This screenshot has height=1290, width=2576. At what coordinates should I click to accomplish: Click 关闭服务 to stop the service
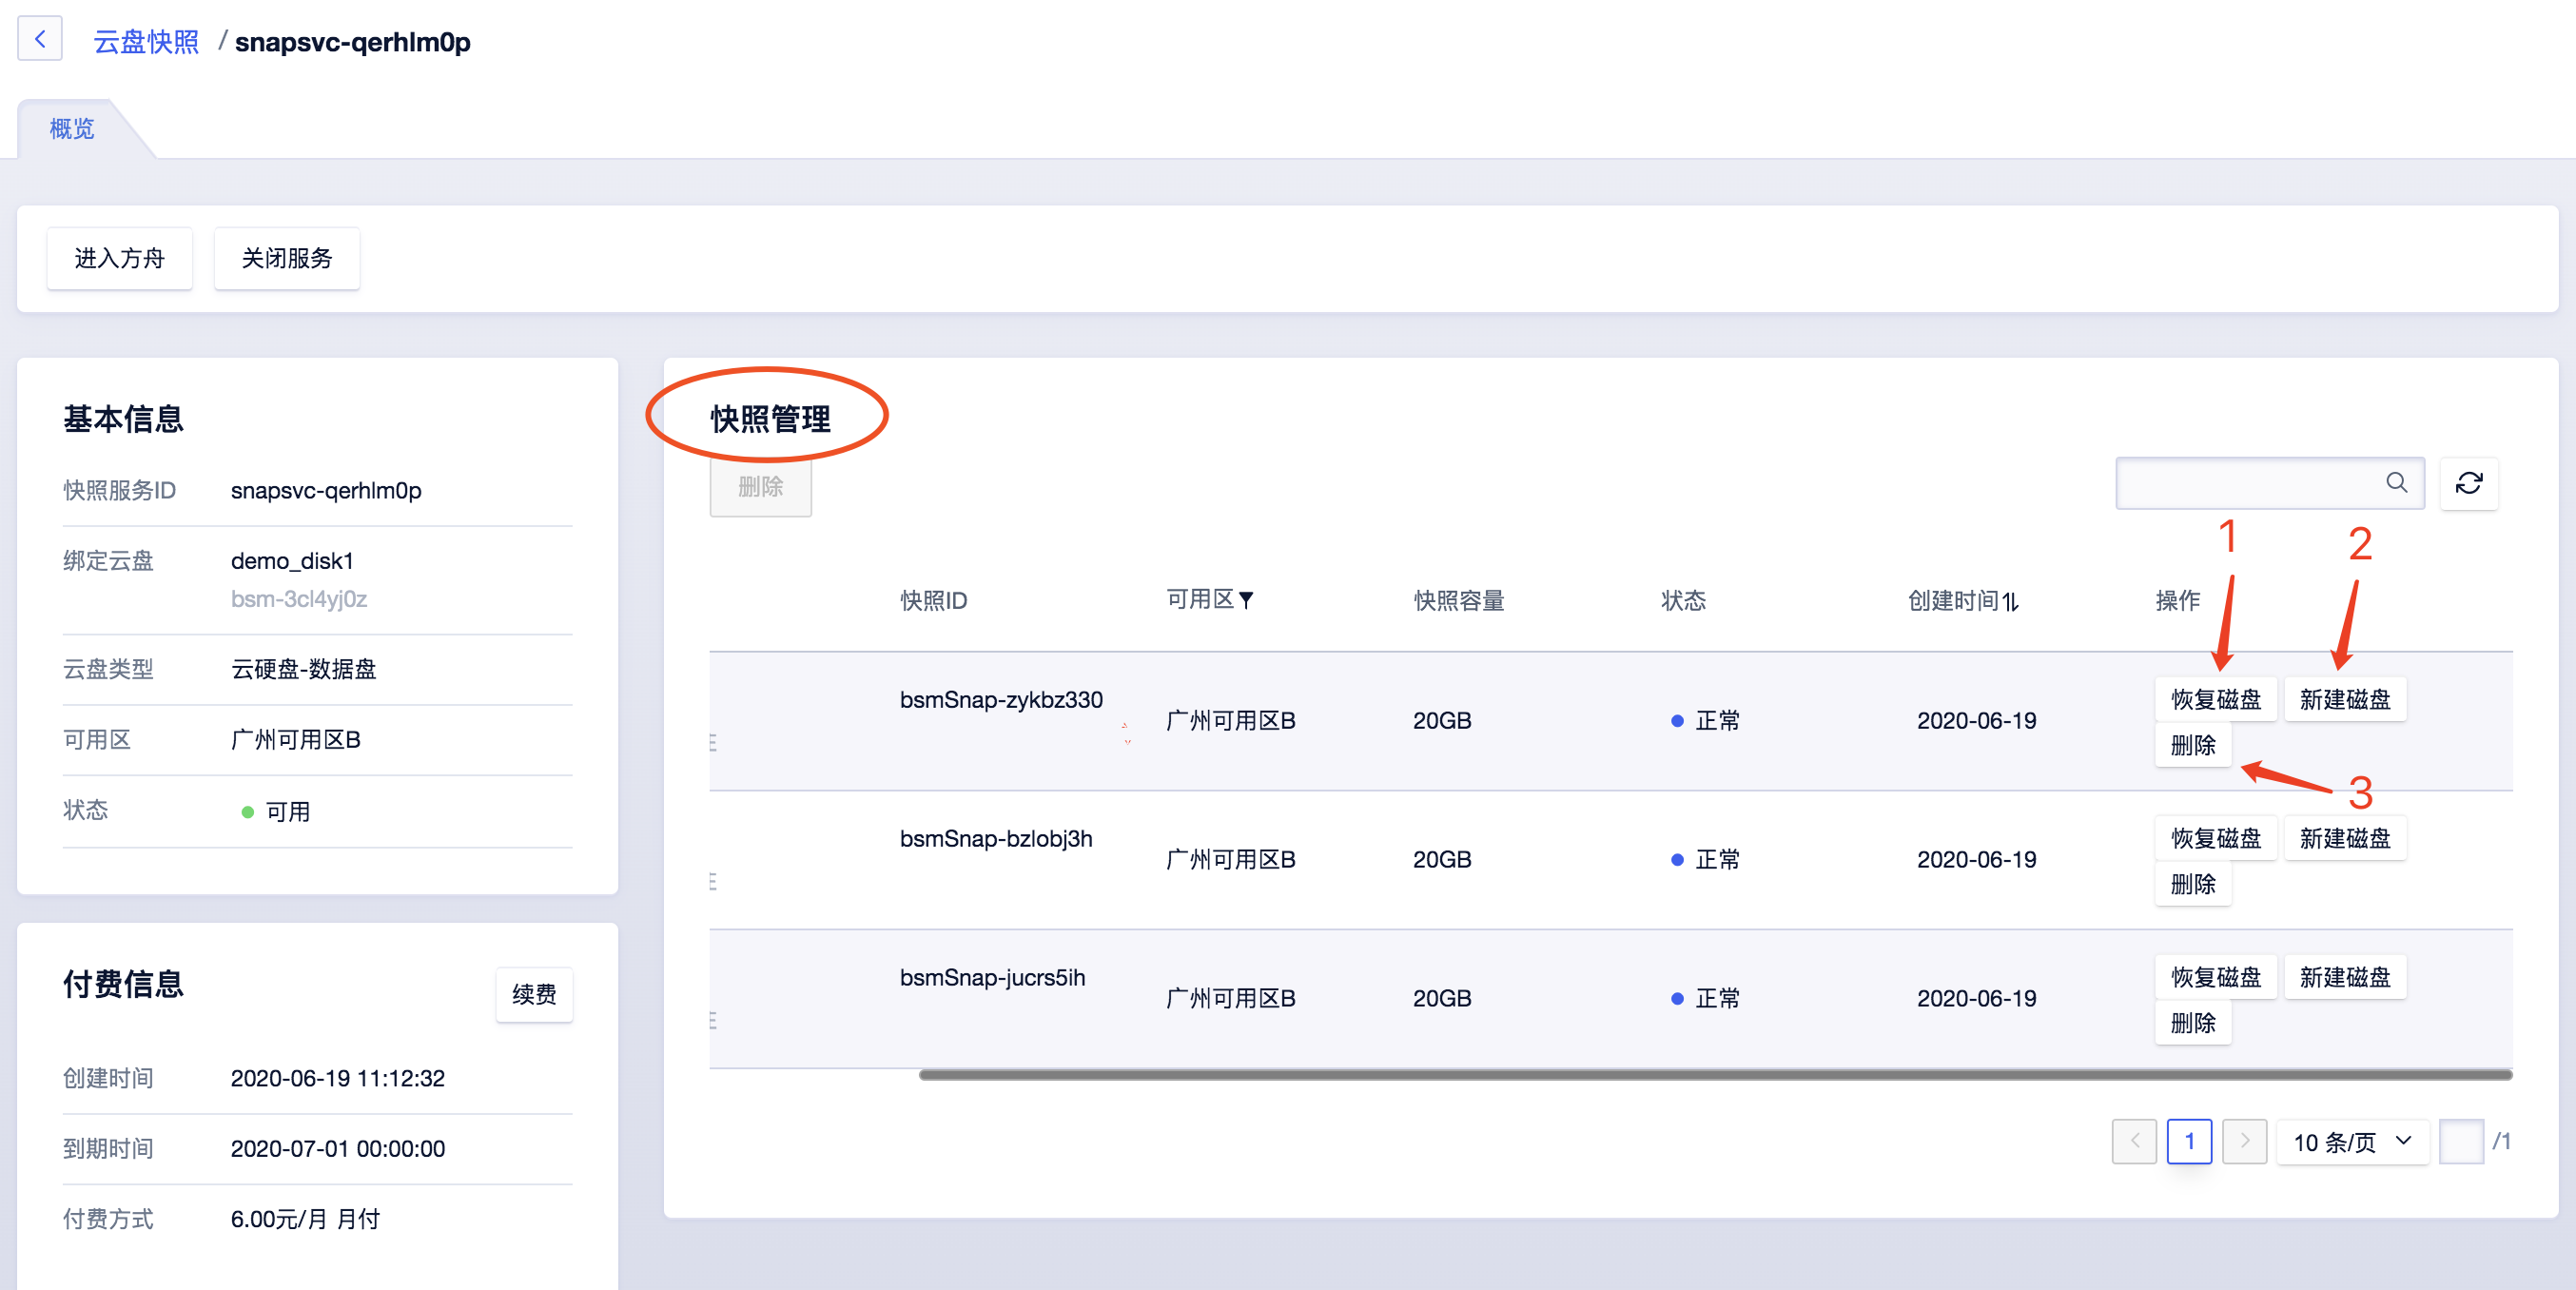pyautogui.click(x=286, y=258)
